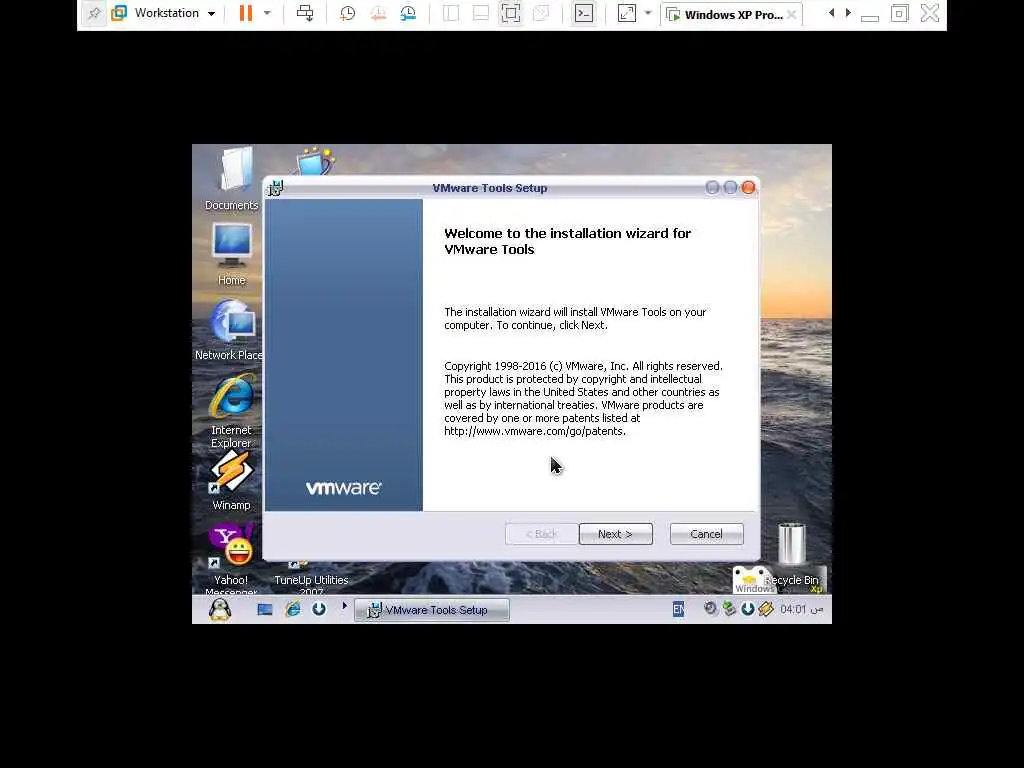Click the blue download arrow tray icon
The image size is (1024, 768).
[x=748, y=609]
